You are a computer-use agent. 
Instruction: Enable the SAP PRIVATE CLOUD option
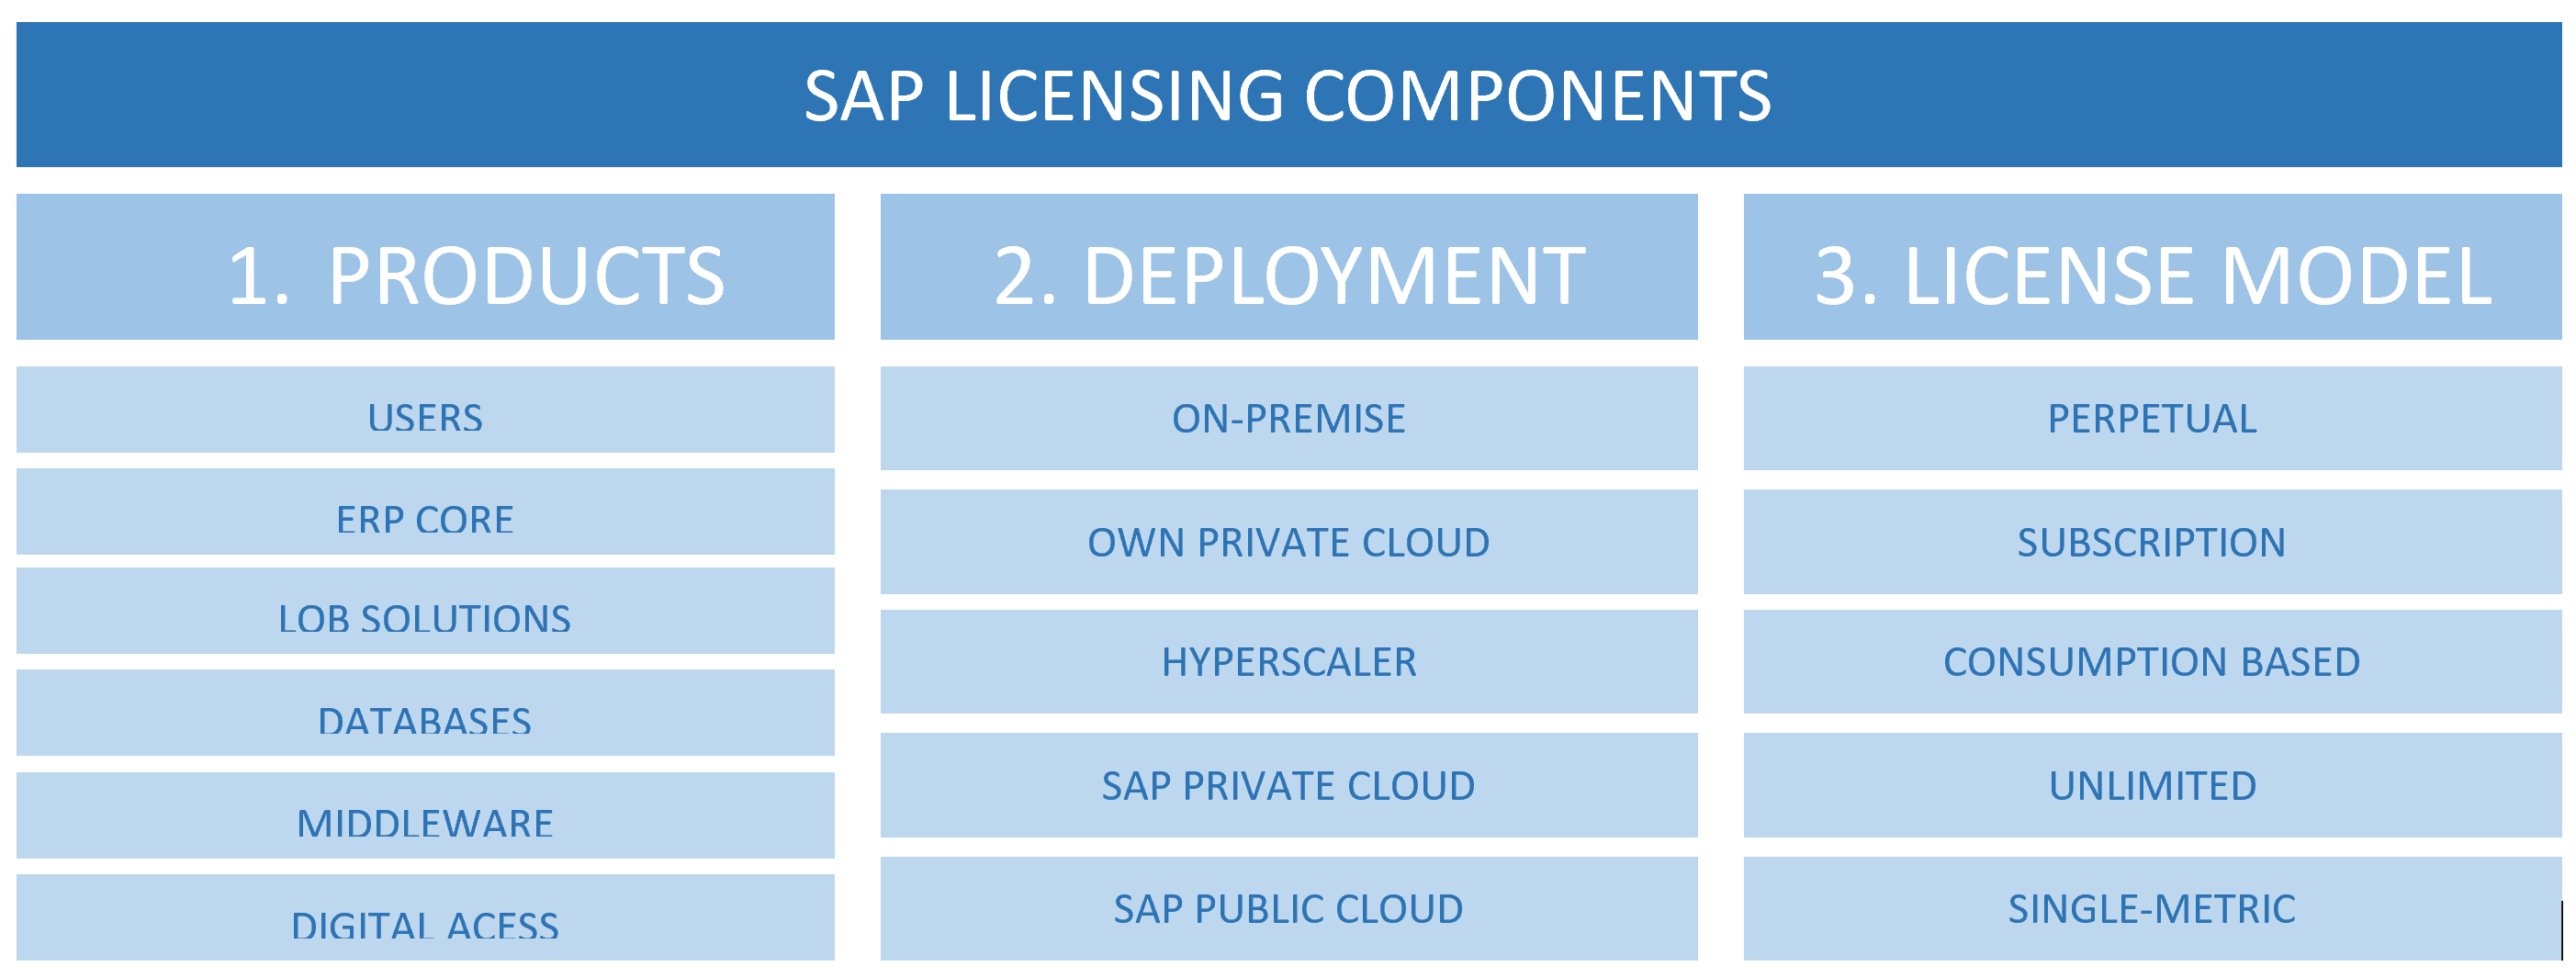pos(1288,786)
